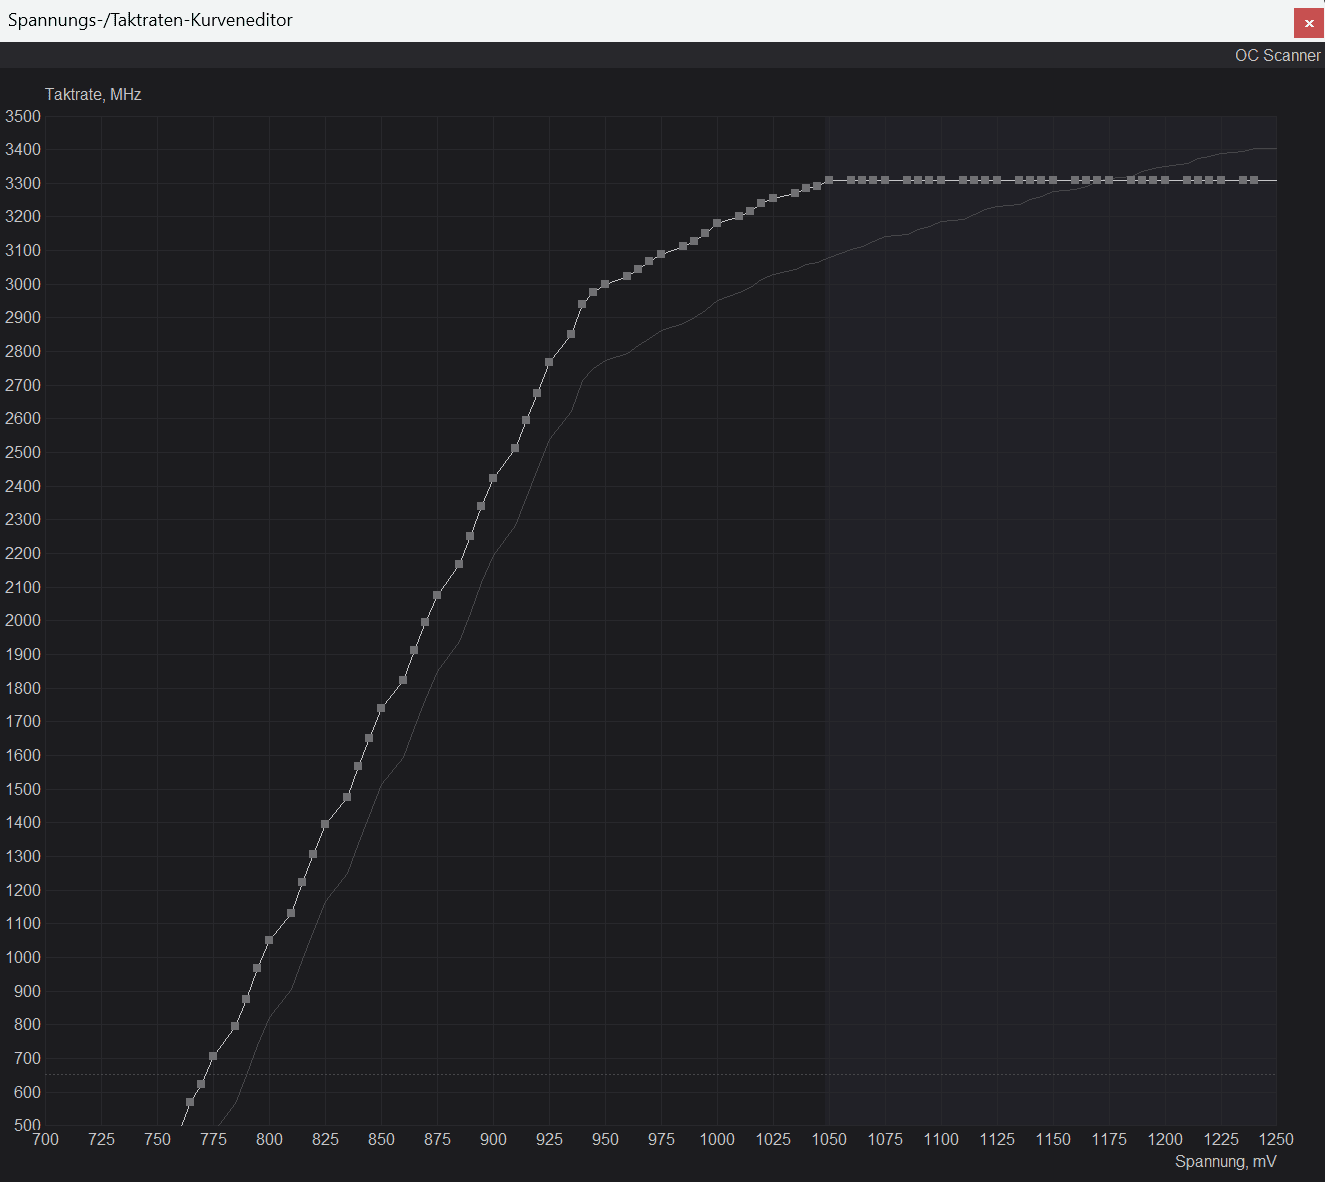Select the curve node at 1200 mV
Viewport: 1325px width, 1182px height.
1165,180
